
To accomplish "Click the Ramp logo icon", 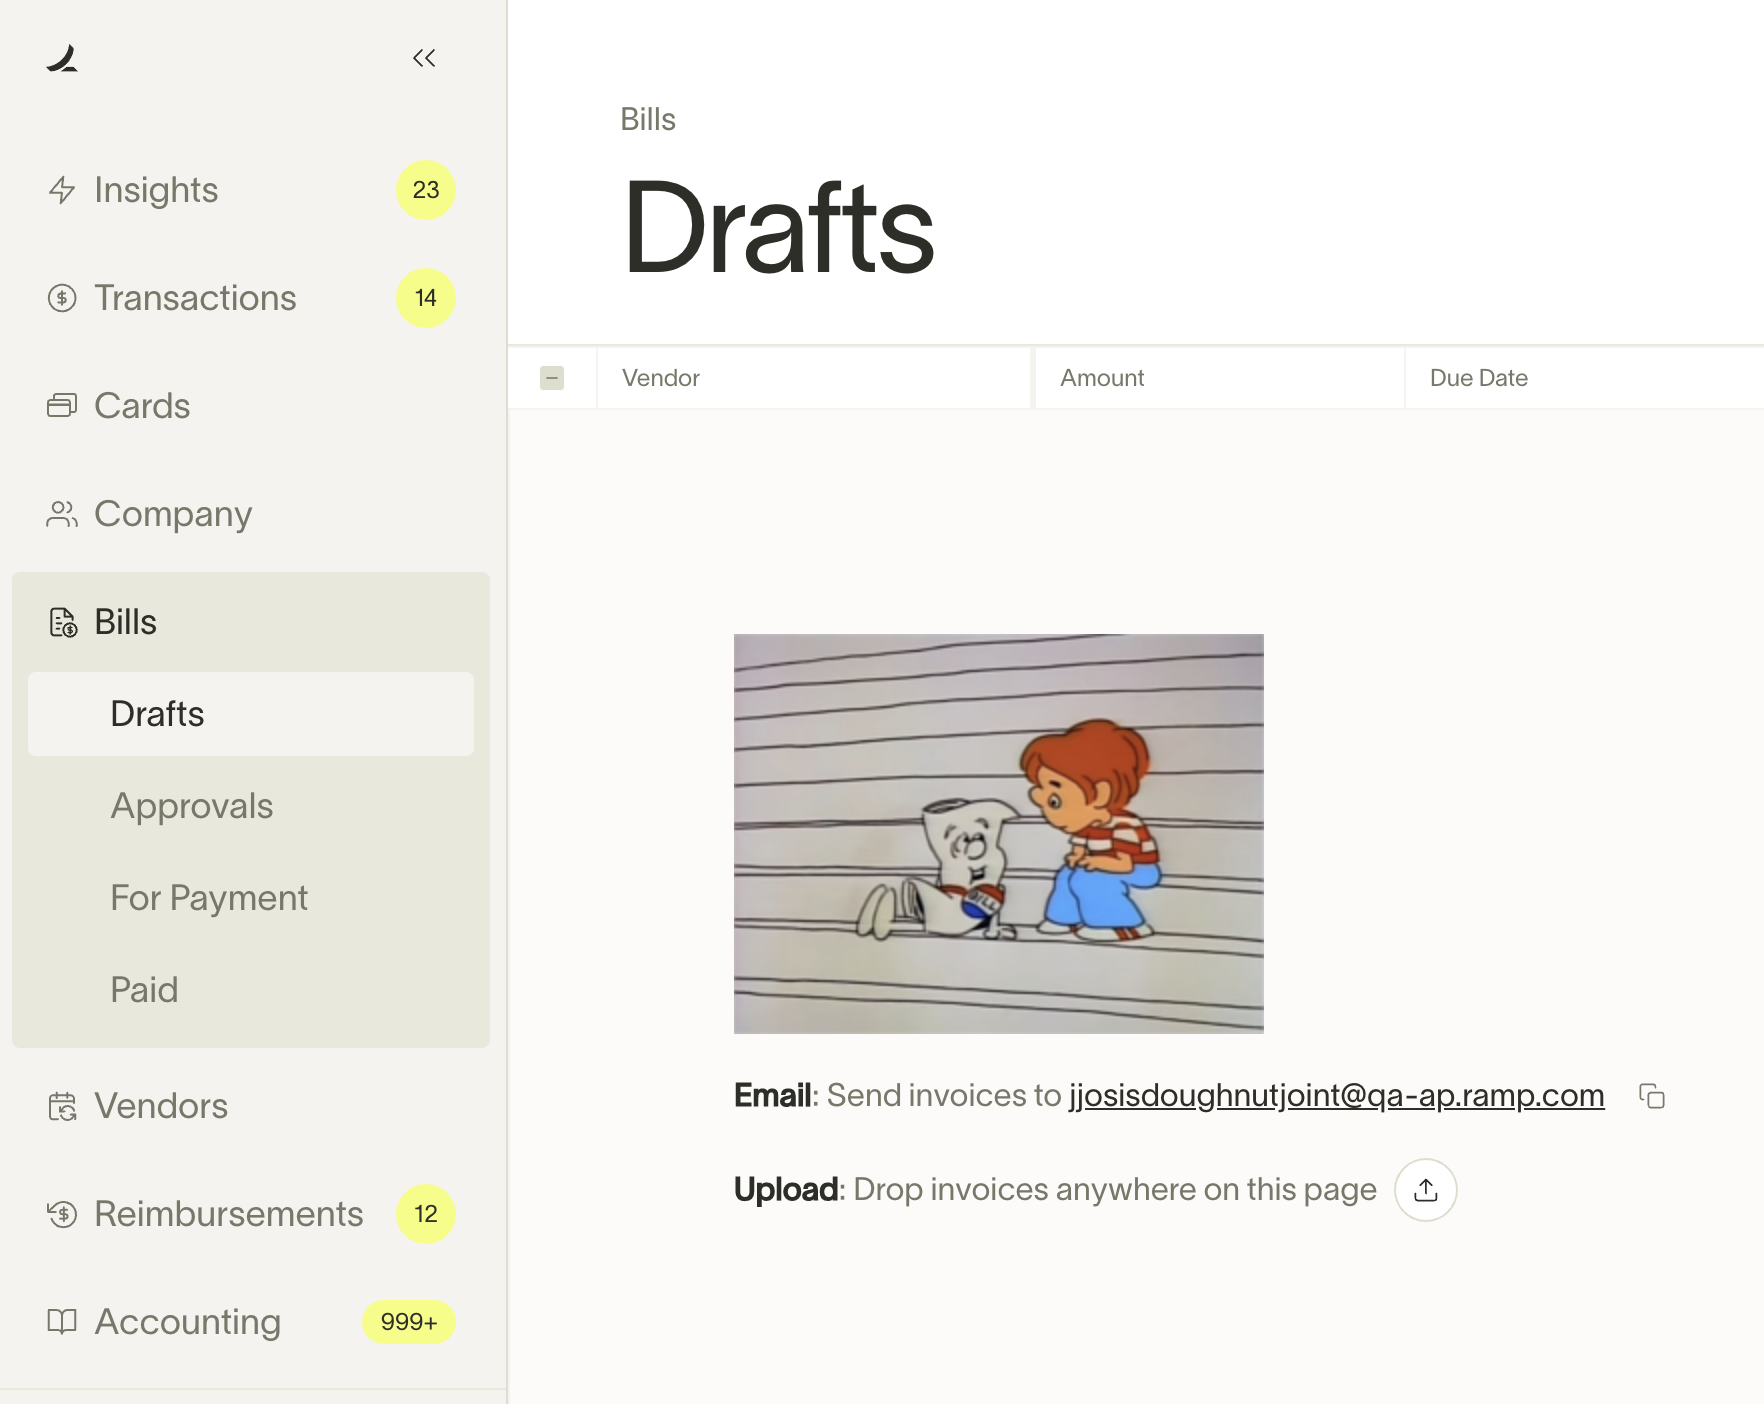I will tap(62, 58).
